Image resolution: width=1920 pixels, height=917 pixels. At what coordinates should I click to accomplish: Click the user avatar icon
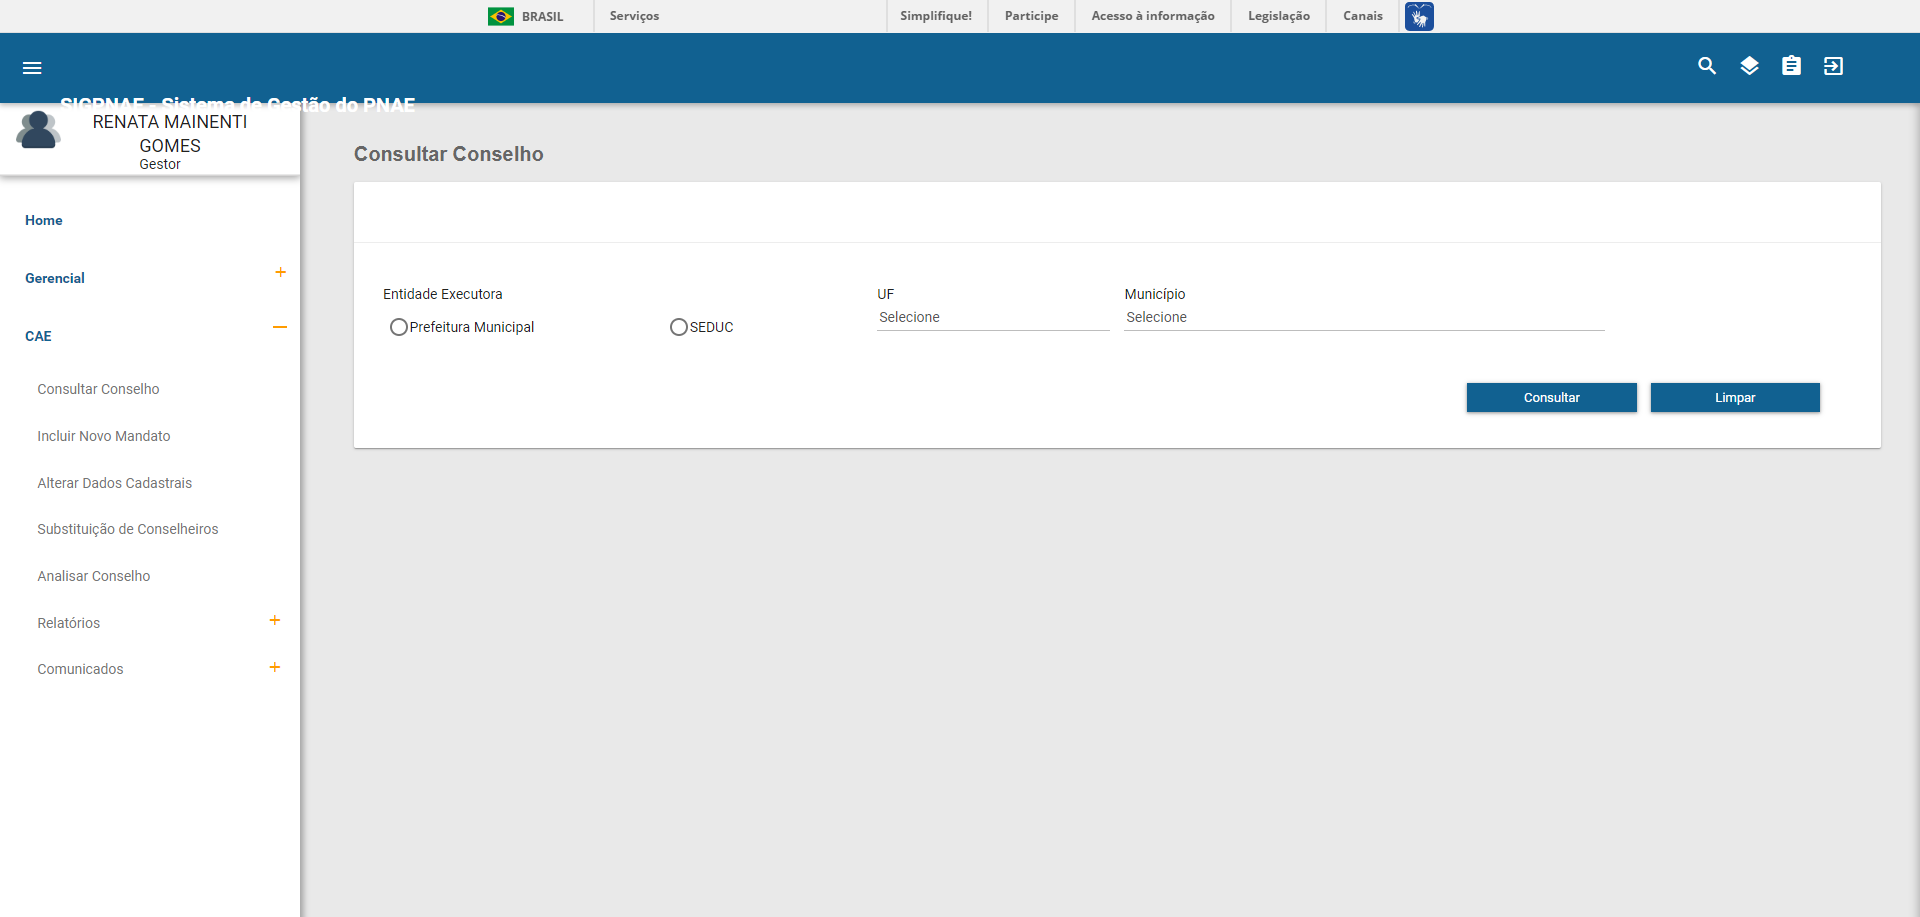point(38,131)
